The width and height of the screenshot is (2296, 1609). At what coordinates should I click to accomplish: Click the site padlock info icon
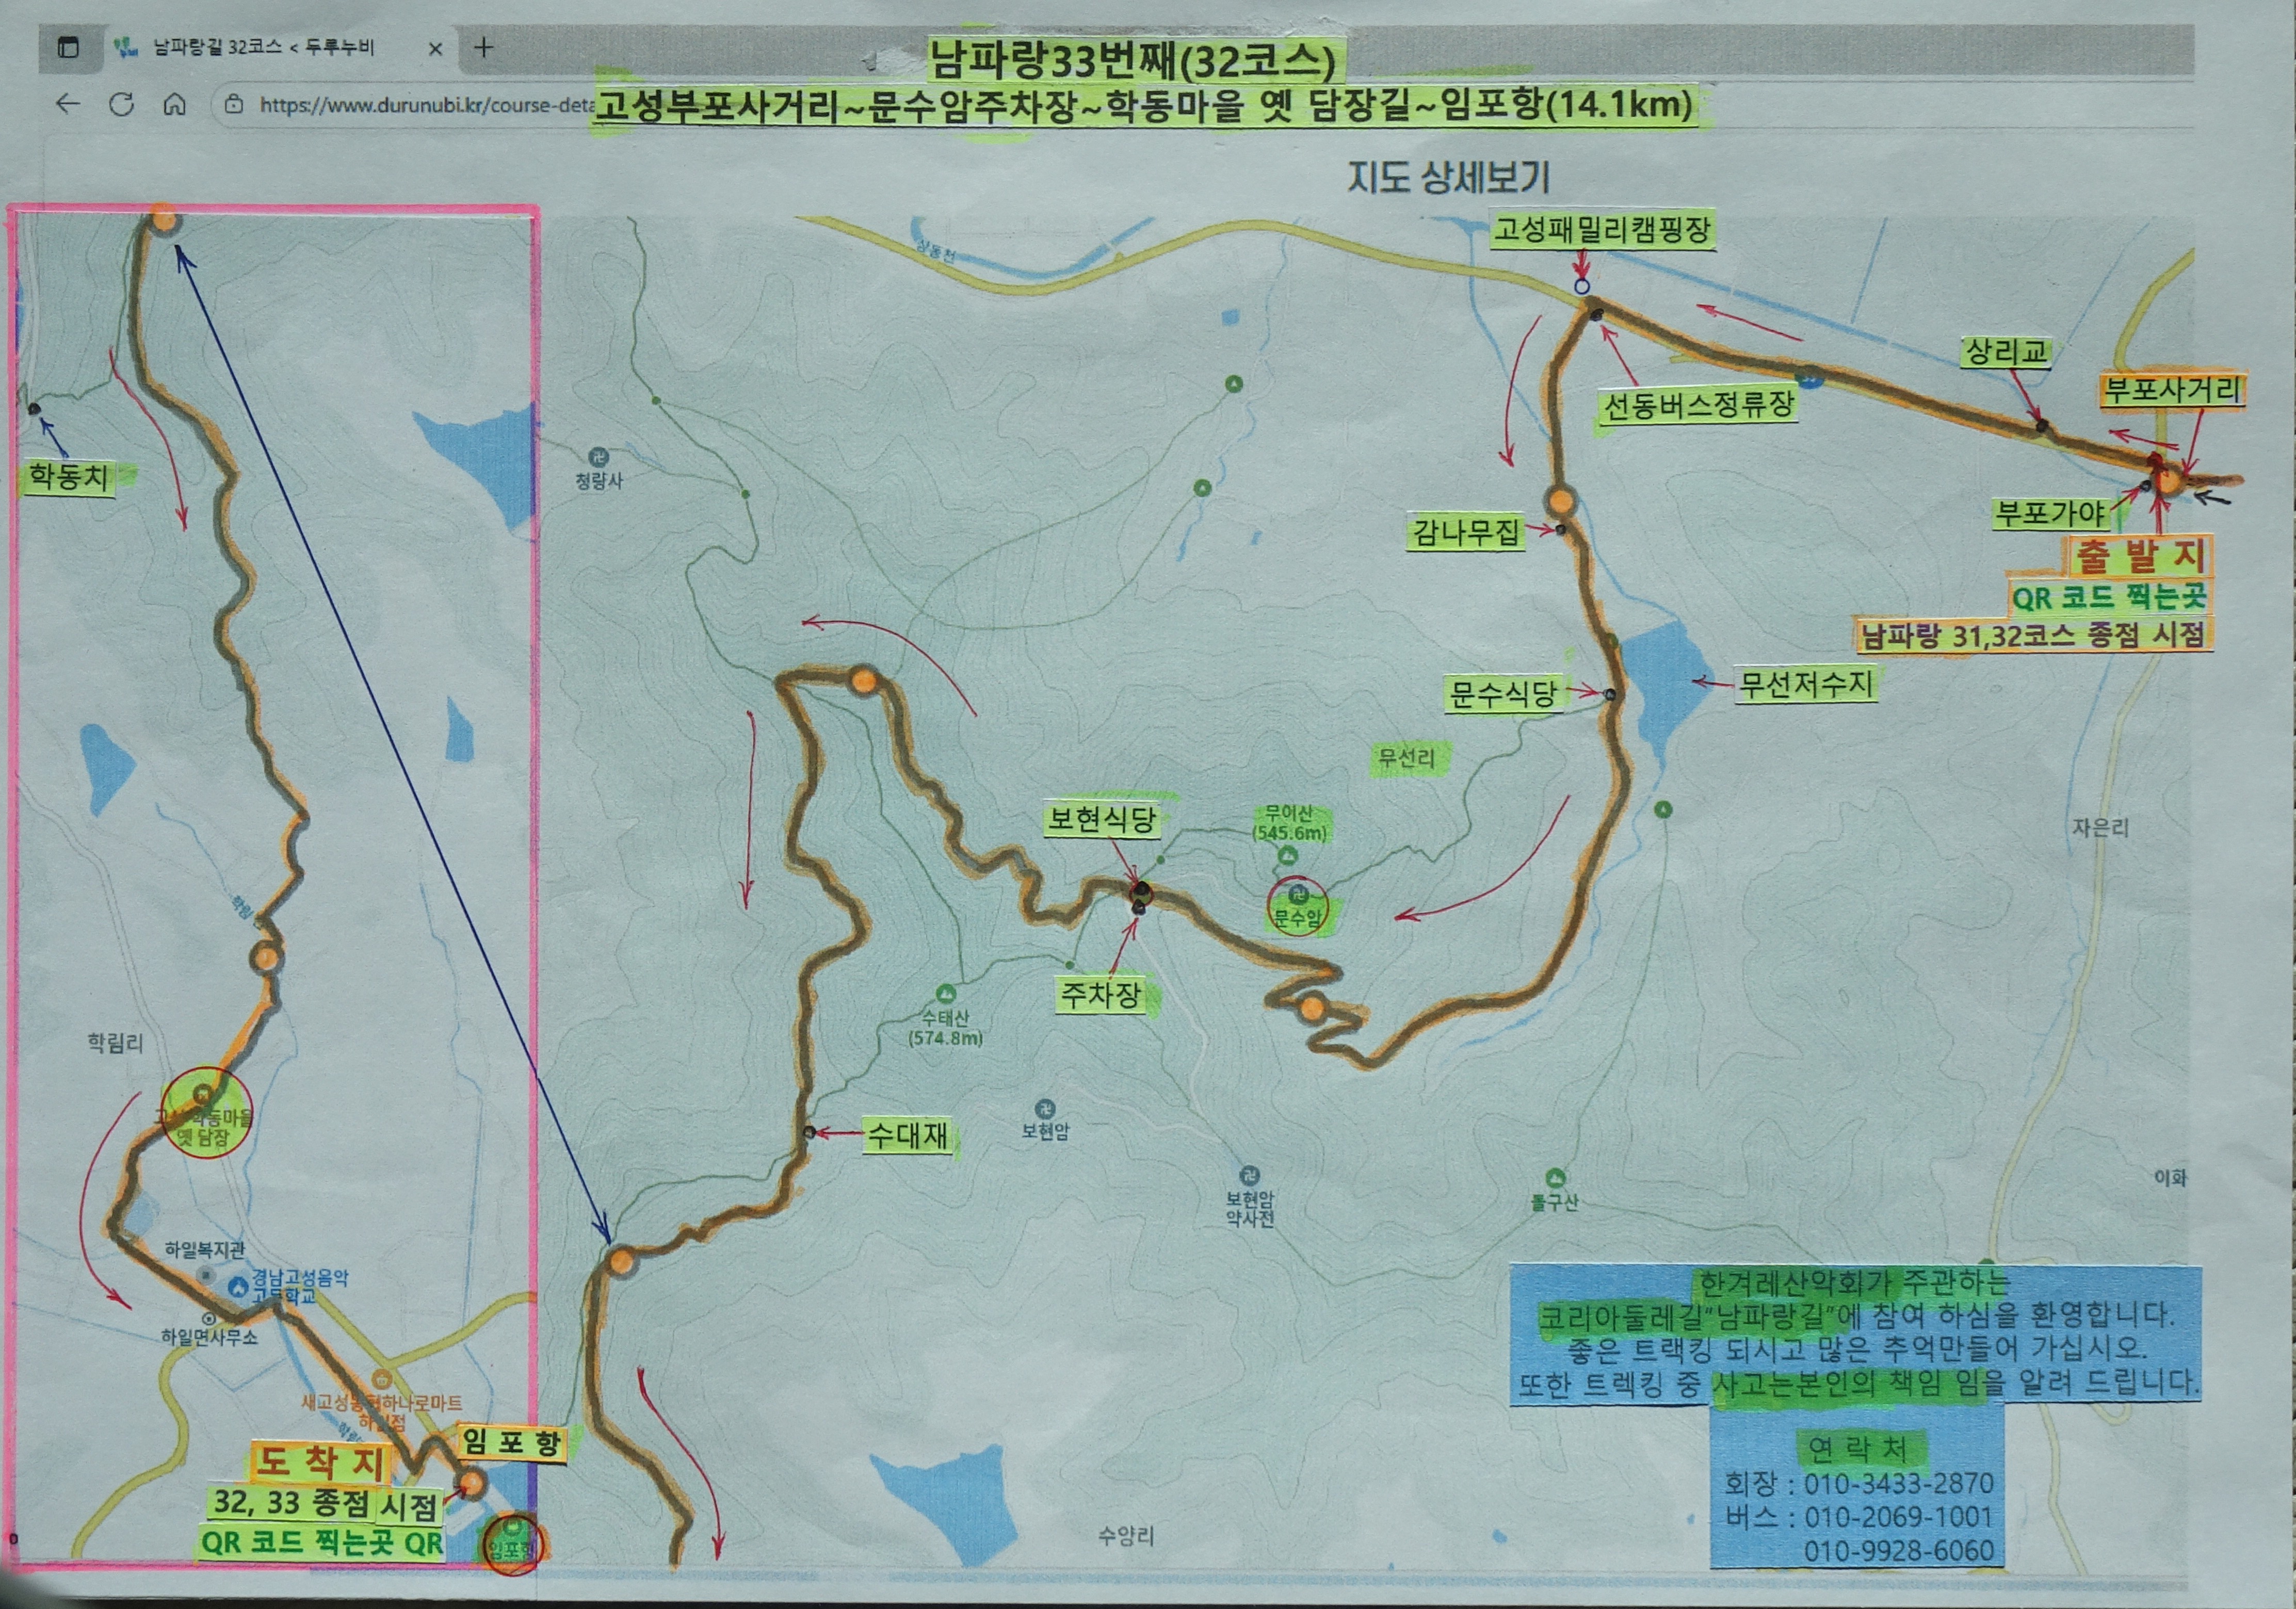234,104
